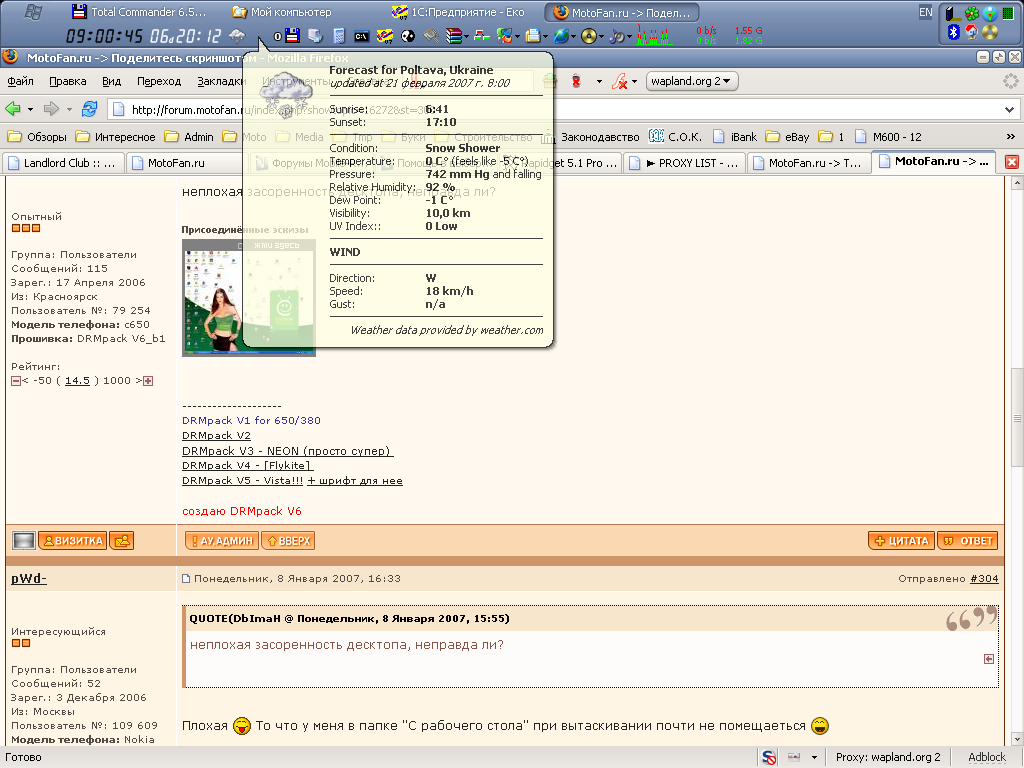Click the 'ЦИТАТА' quote button
Viewport: 1024px width, 768px height.
902,541
